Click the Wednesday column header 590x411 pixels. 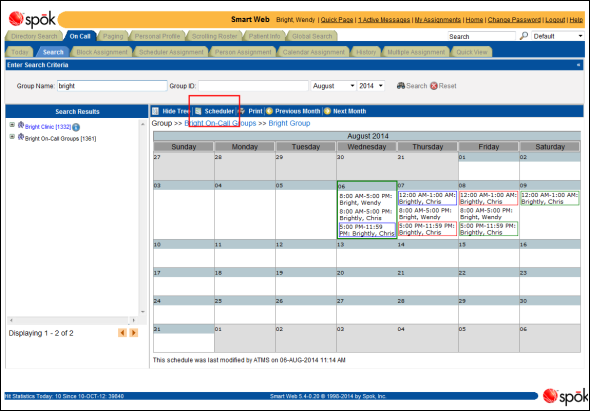point(367,147)
